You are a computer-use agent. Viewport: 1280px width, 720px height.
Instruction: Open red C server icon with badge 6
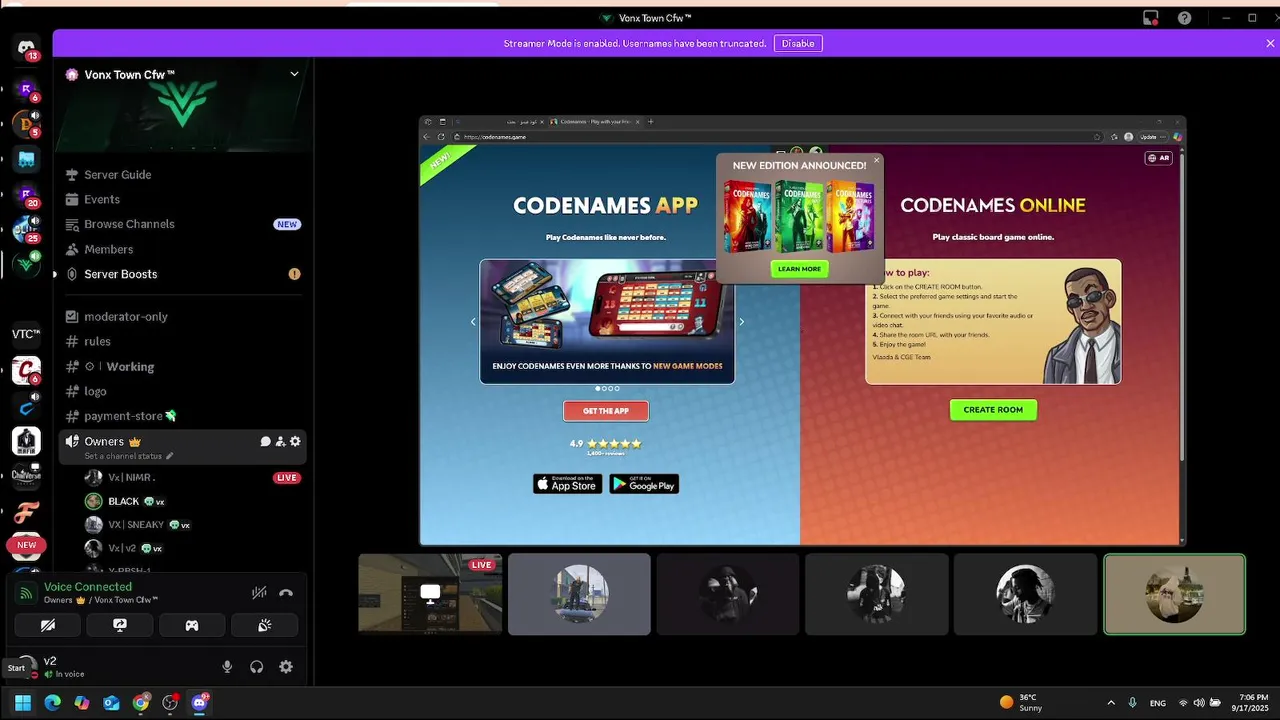click(x=26, y=371)
